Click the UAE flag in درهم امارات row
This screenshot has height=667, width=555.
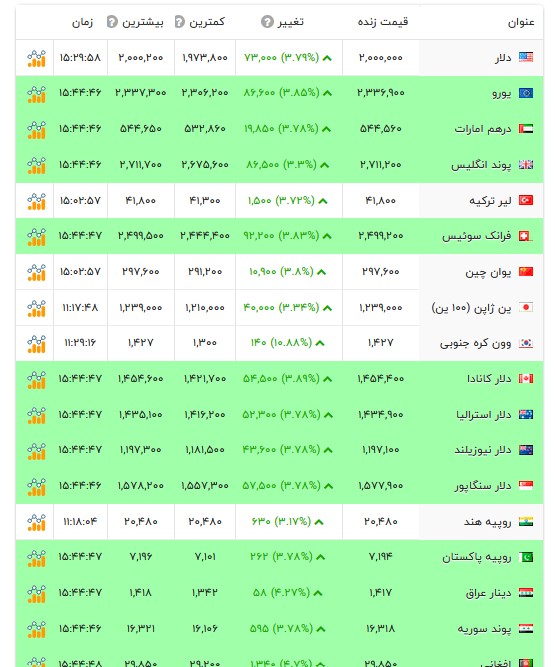click(x=526, y=128)
